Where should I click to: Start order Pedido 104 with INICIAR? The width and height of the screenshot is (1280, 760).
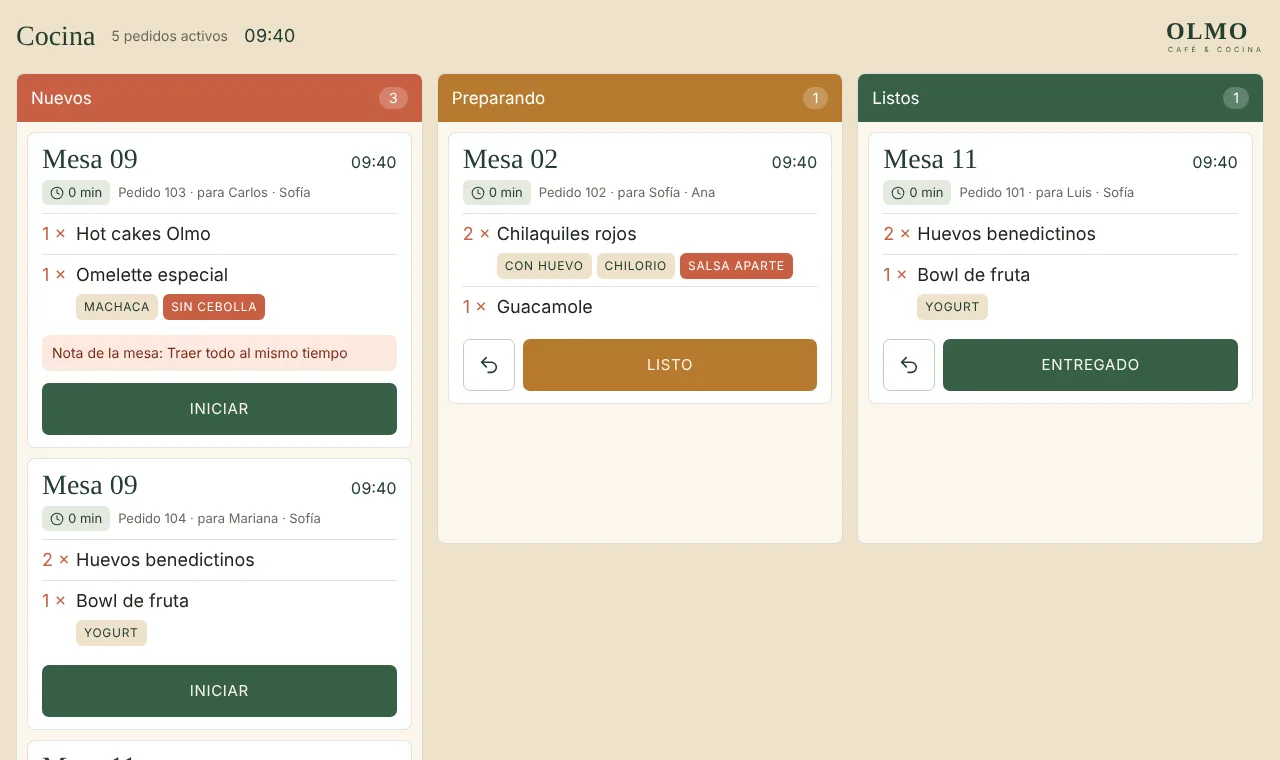pos(219,691)
